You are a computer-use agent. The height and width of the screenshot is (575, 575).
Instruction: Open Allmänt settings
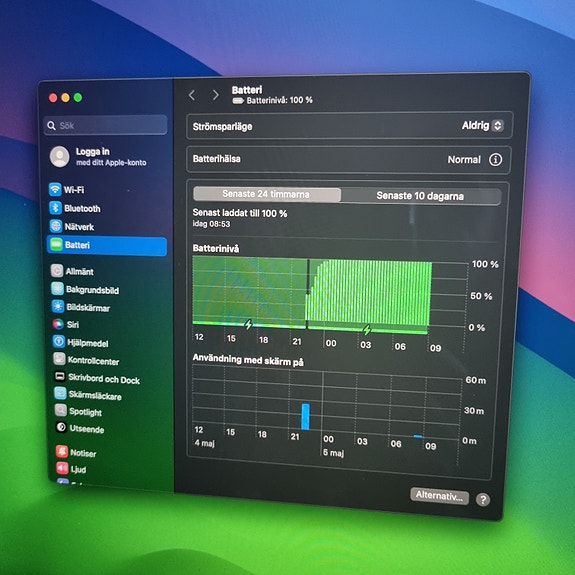pos(72,271)
